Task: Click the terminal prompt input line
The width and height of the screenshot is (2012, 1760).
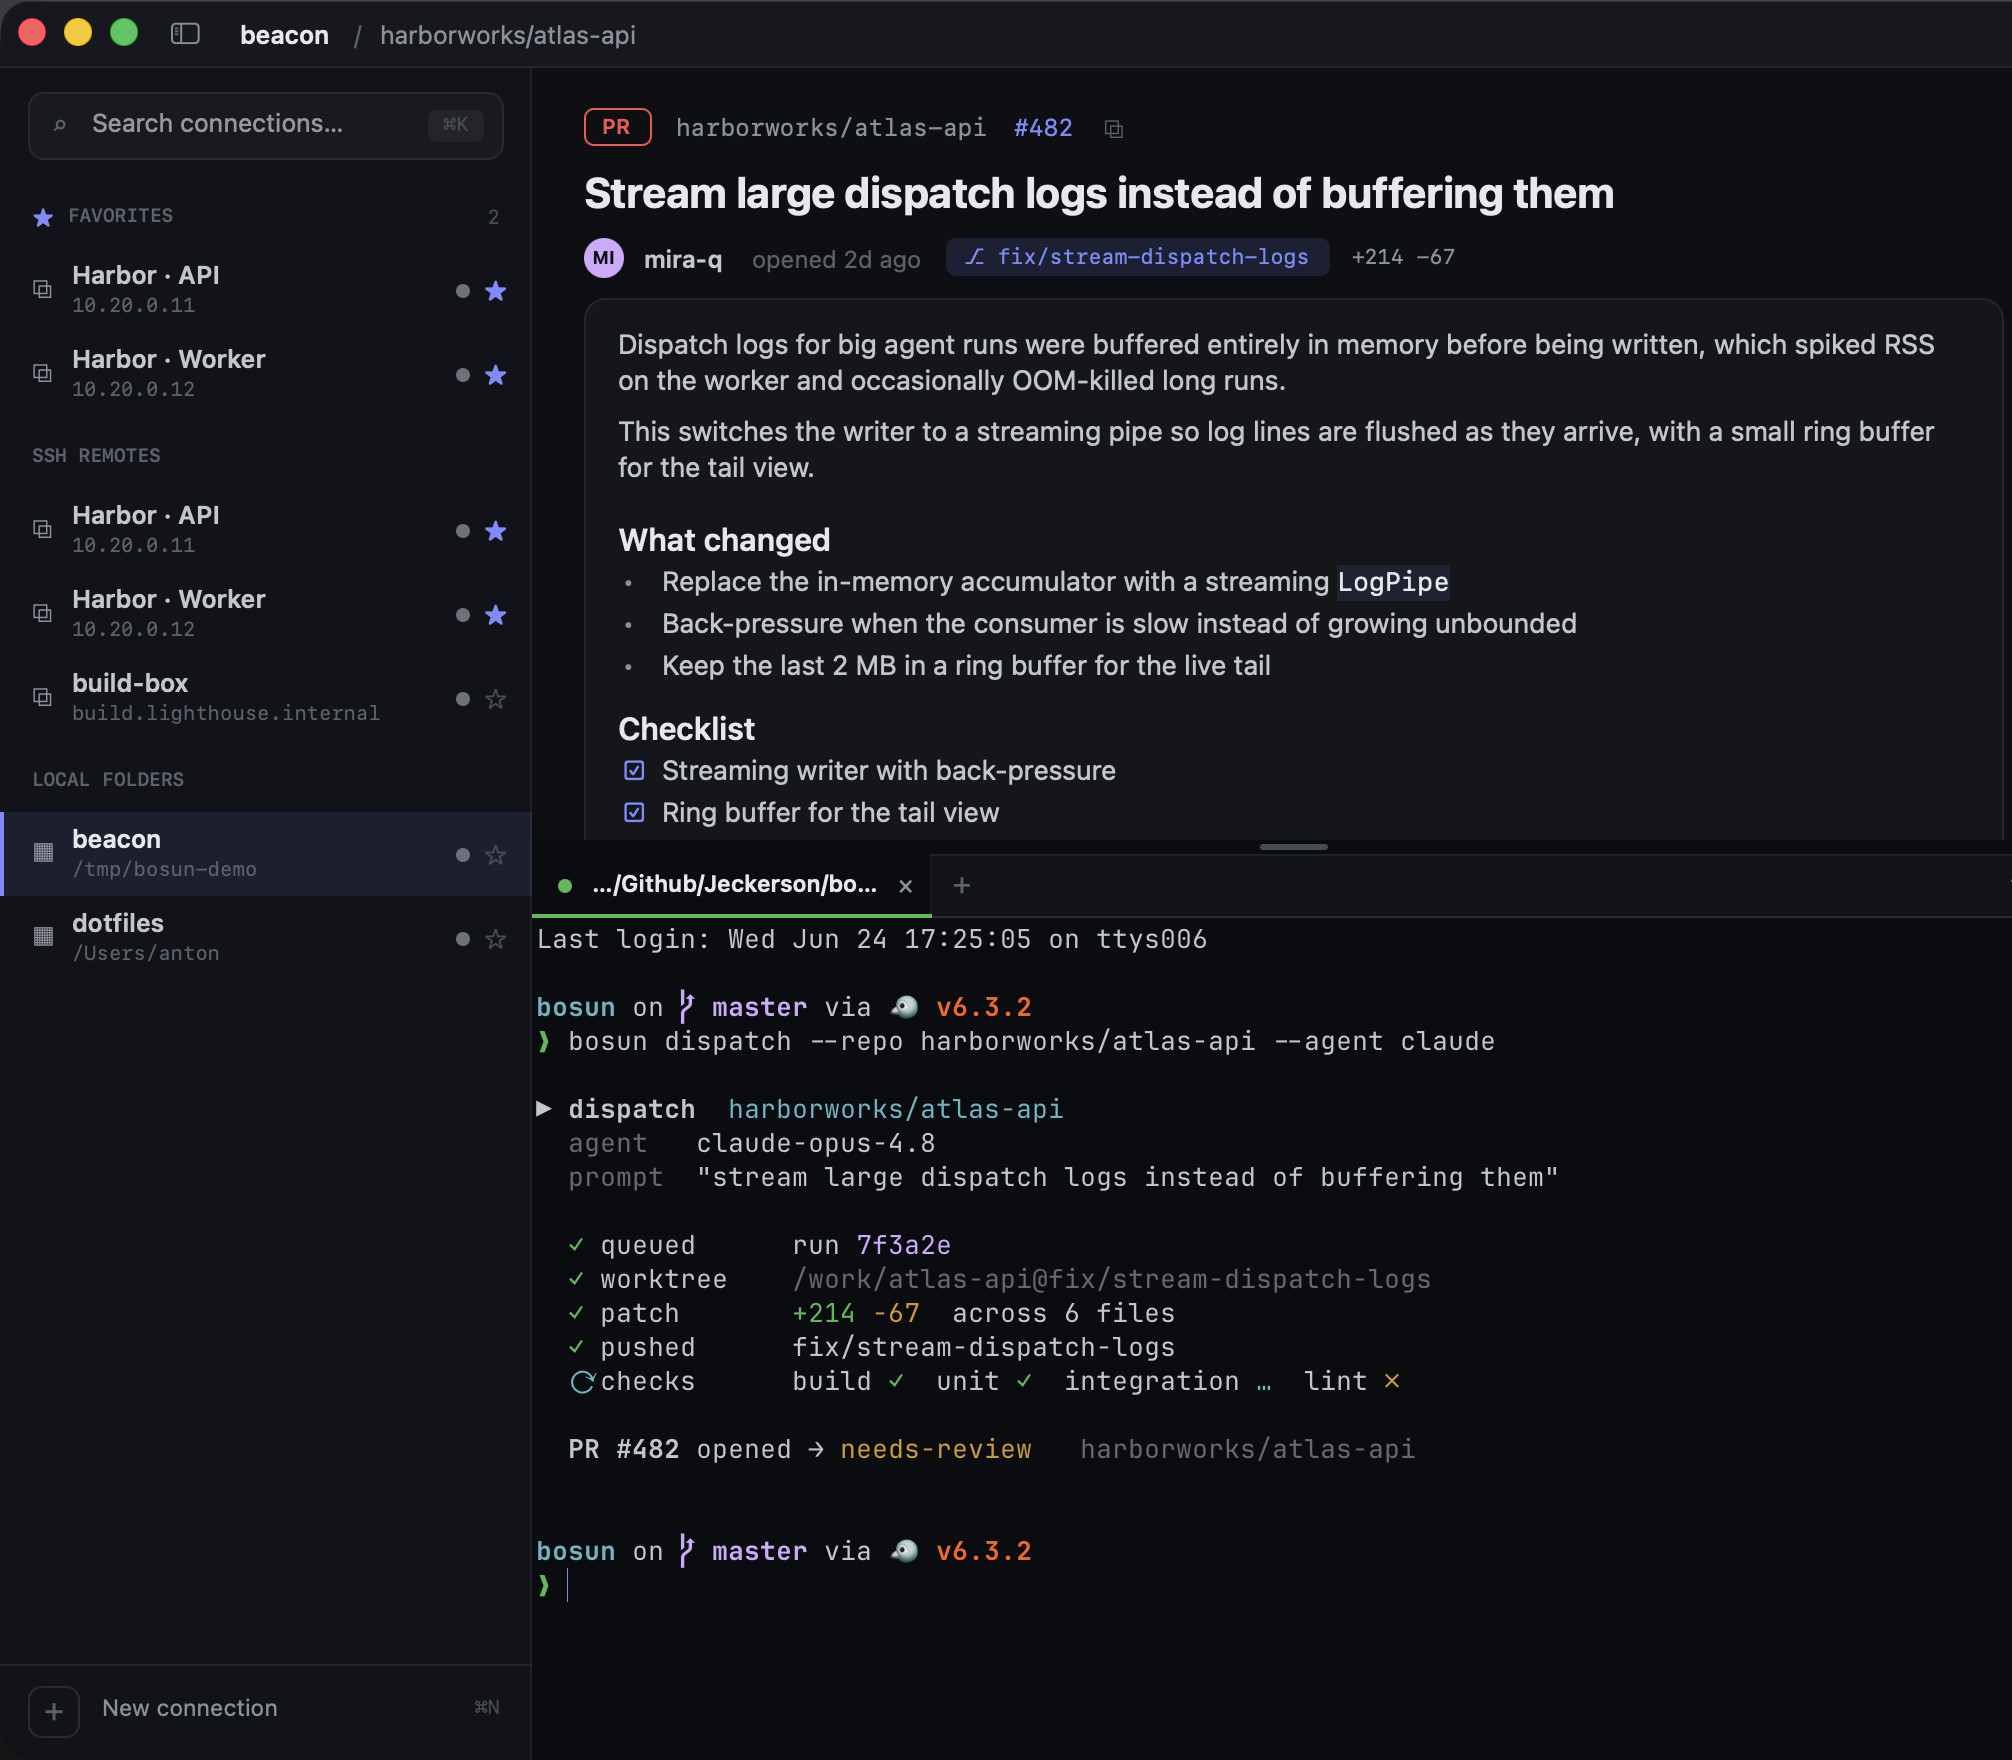Action: click(x=1270, y=1585)
